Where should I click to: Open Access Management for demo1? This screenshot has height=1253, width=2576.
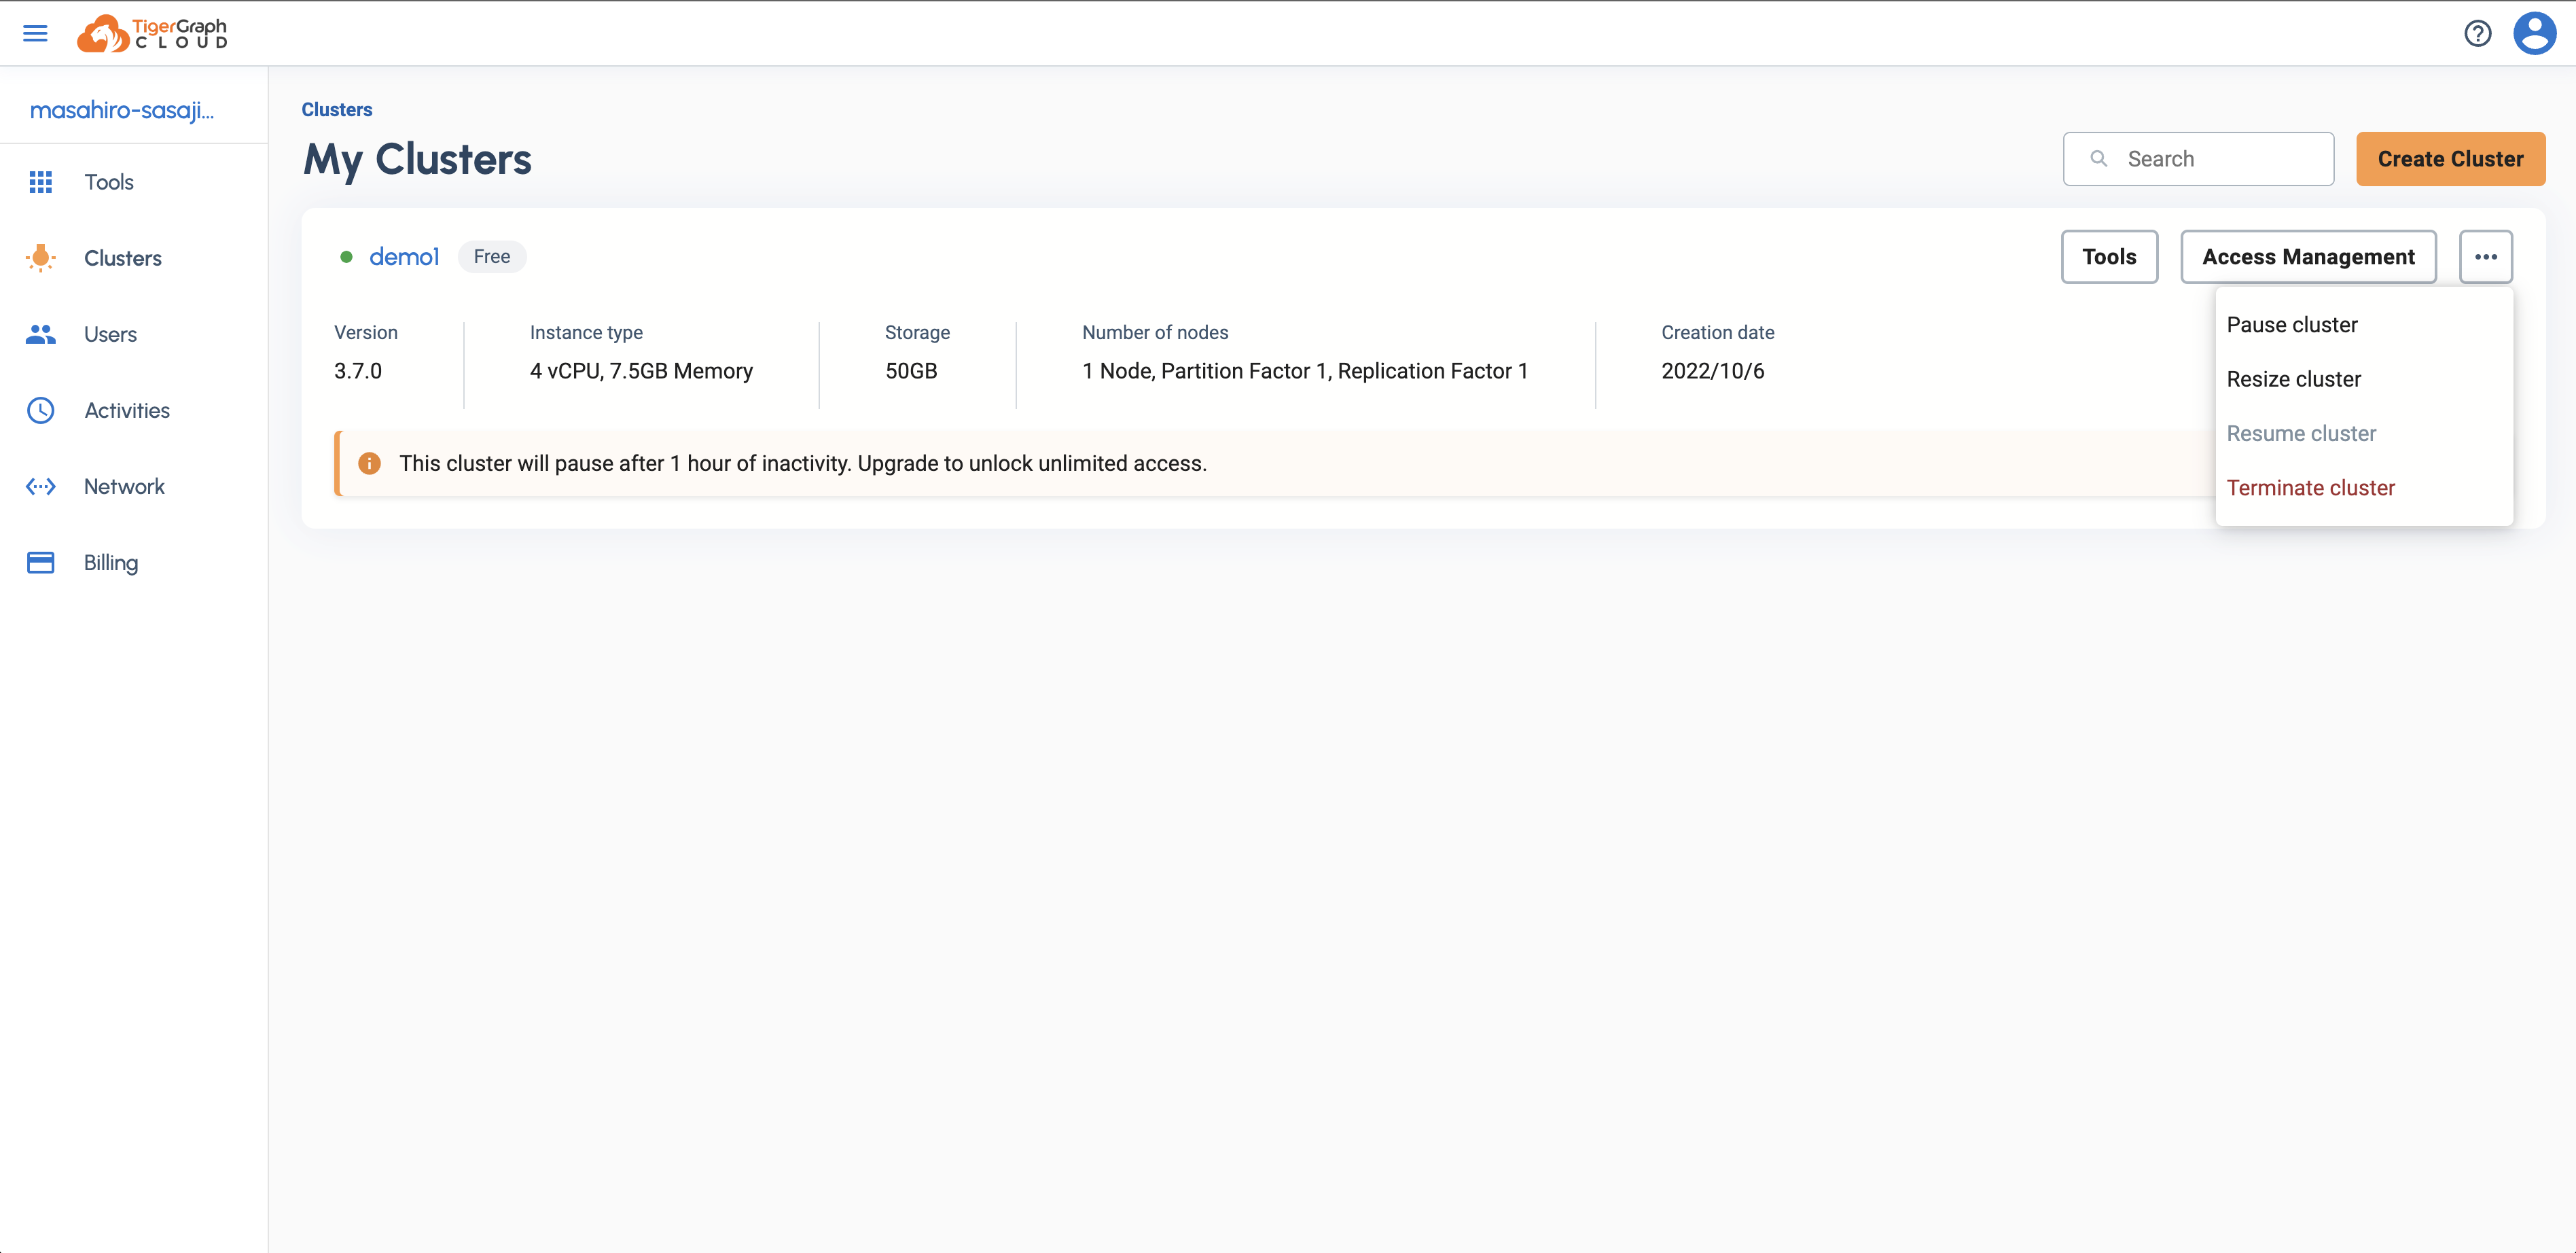[2307, 257]
